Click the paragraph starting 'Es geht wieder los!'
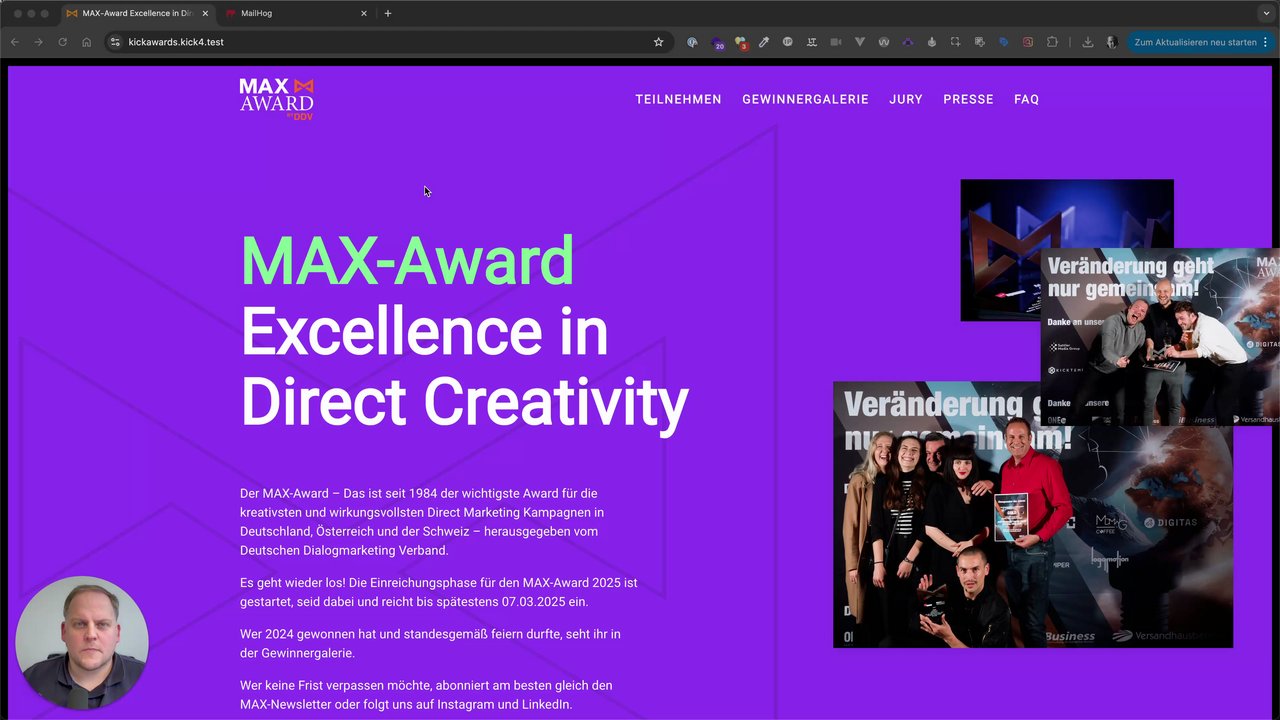This screenshot has width=1280, height=720. click(x=438, y=592)
